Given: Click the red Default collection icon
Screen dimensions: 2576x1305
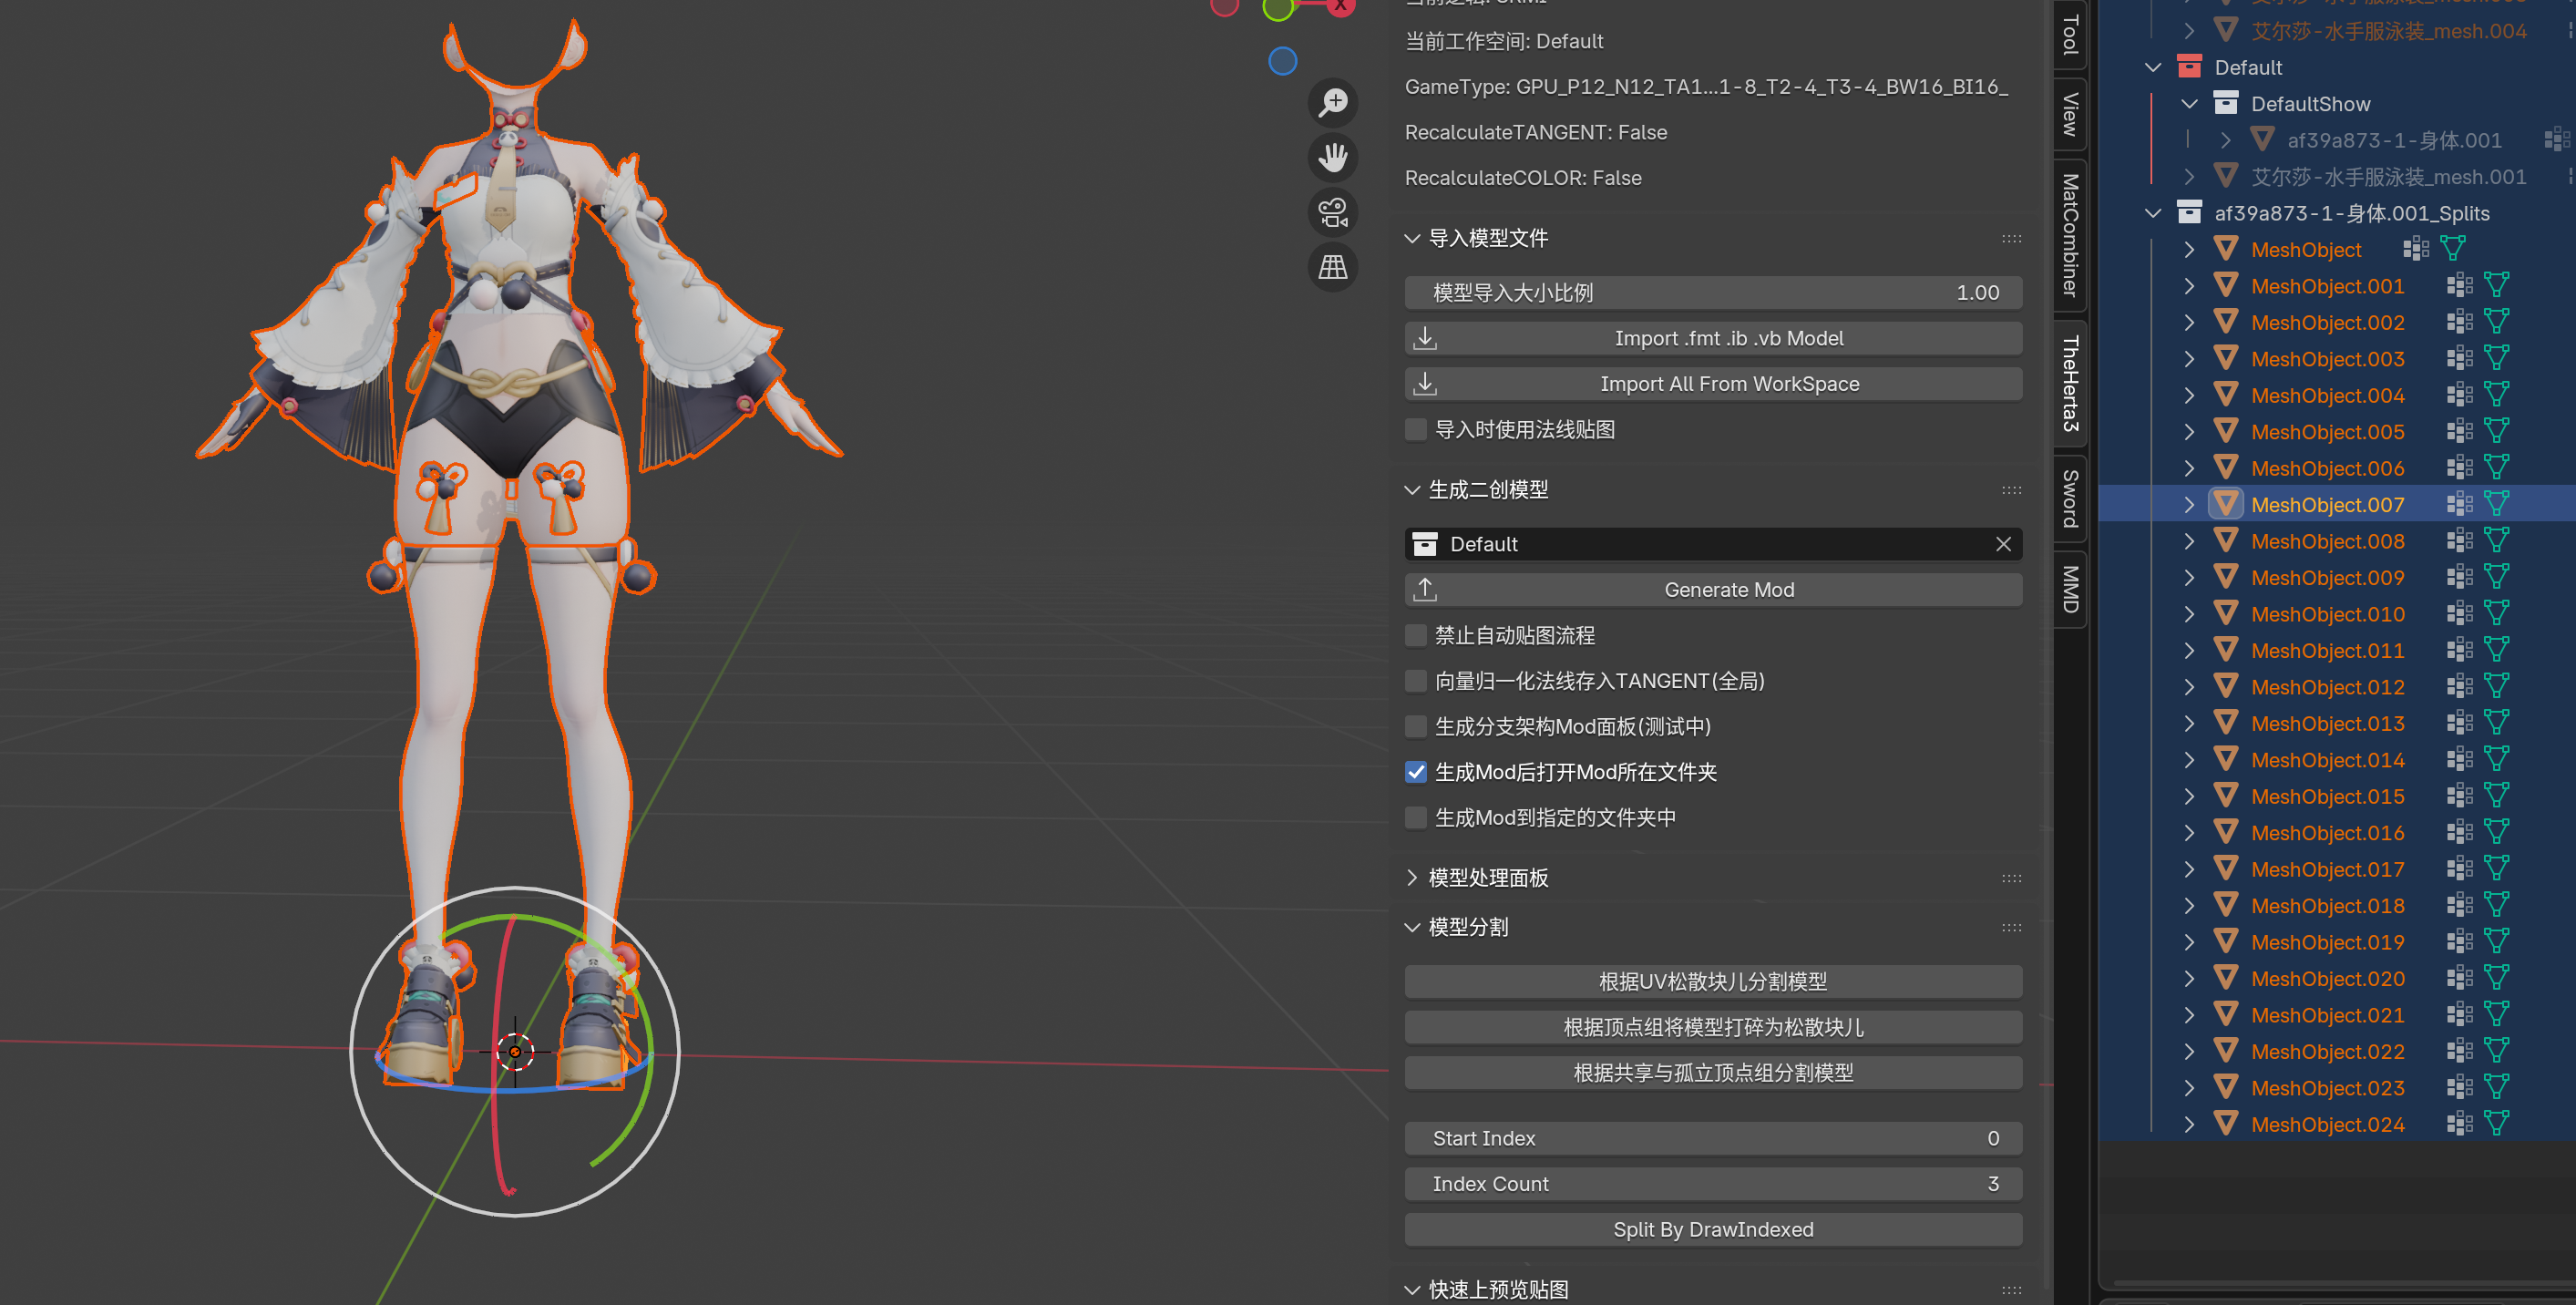Looking at the screenshot, I should point(2189,67).
